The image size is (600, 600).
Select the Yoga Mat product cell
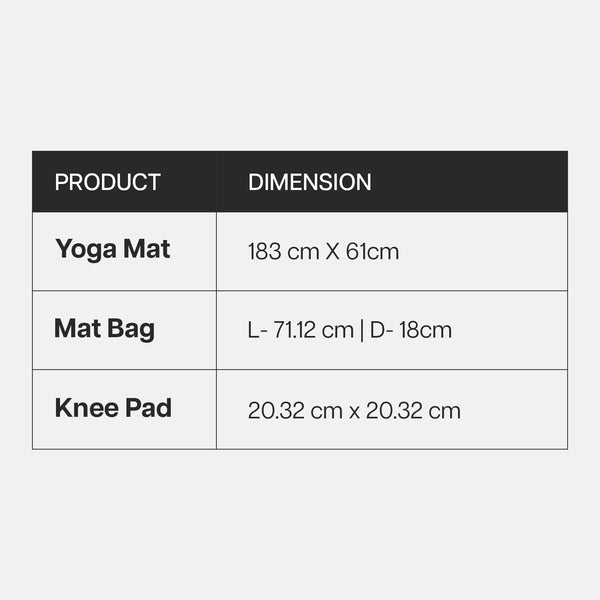pos(113,249)
